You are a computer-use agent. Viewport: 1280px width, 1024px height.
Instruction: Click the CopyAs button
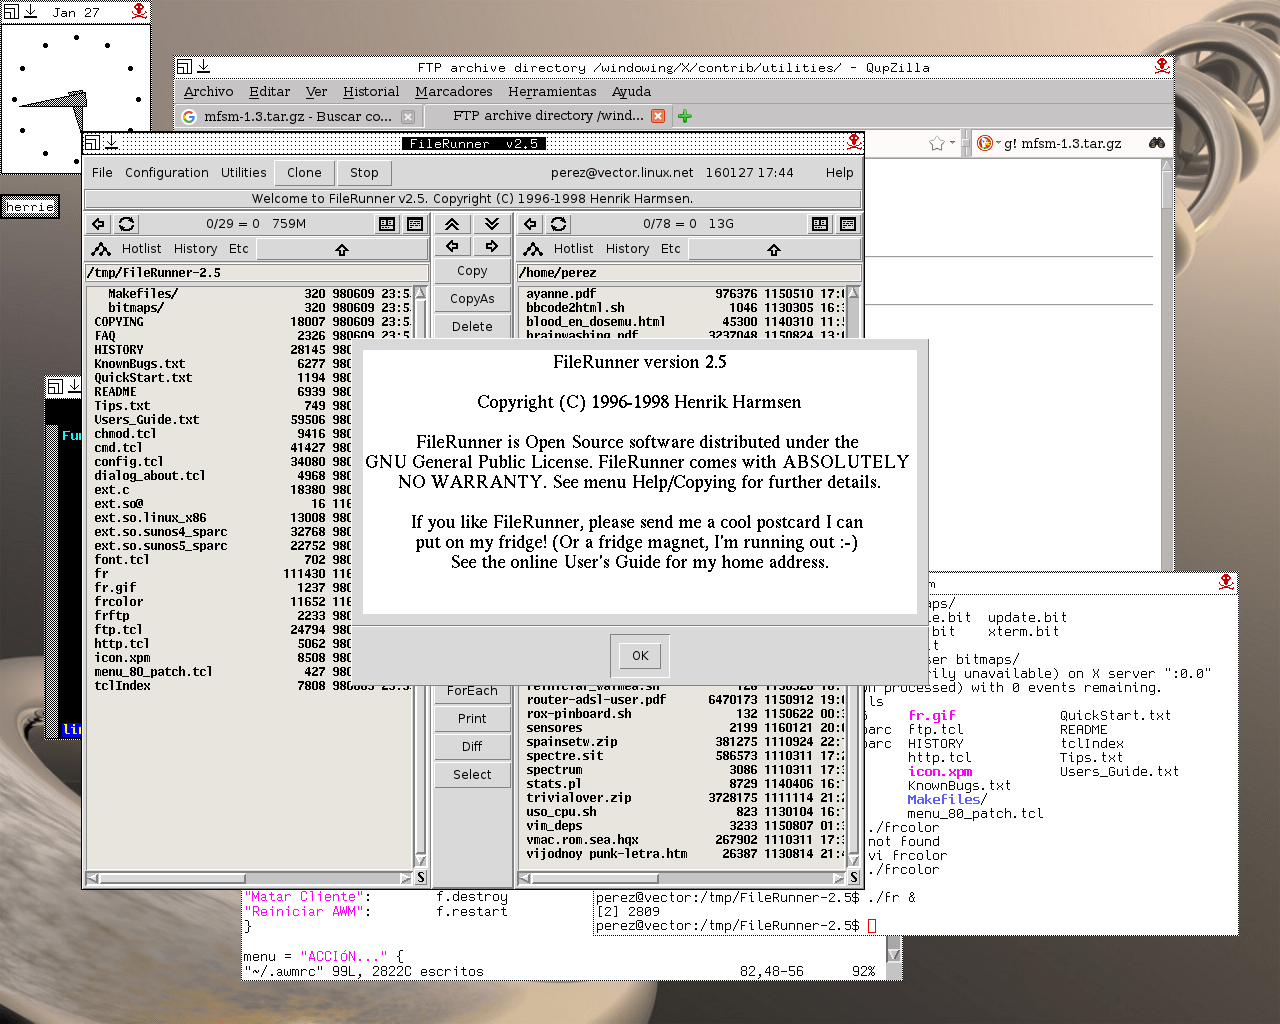click(472, 299)
